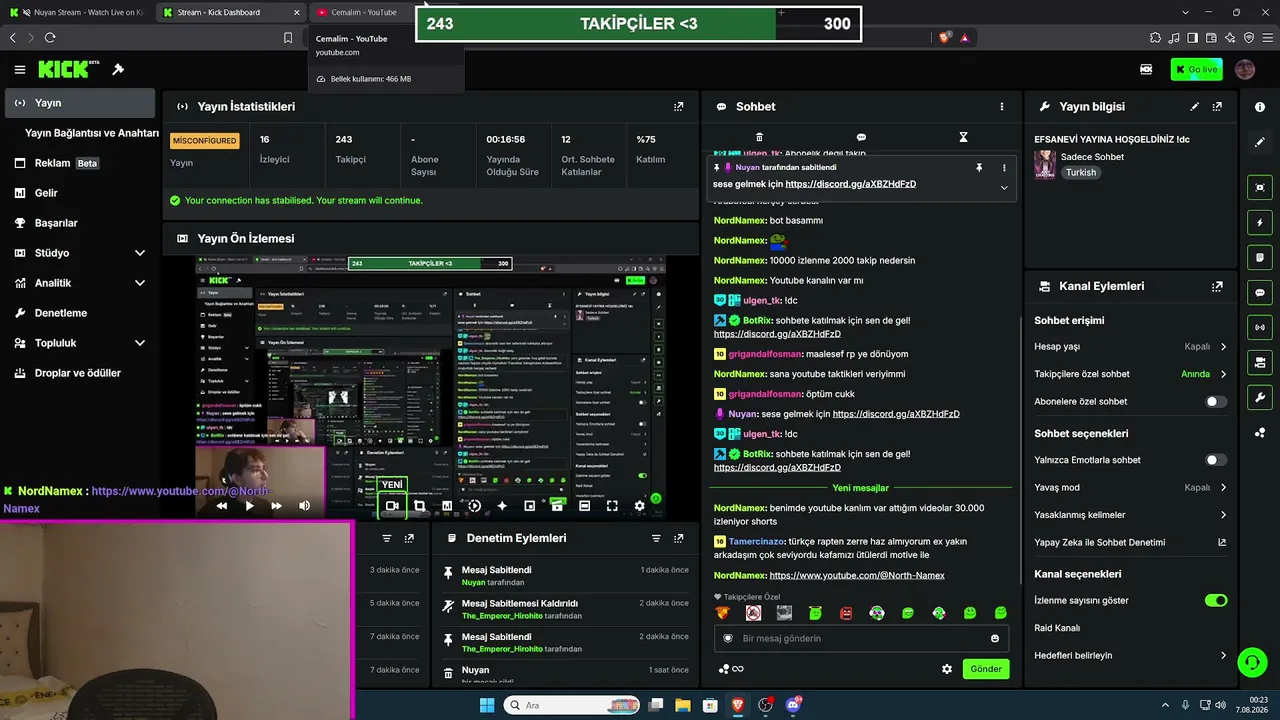The width and height of the screenshot is (1280, 720).
Task: Click the green Go live button
Action: pos(1196,69)
